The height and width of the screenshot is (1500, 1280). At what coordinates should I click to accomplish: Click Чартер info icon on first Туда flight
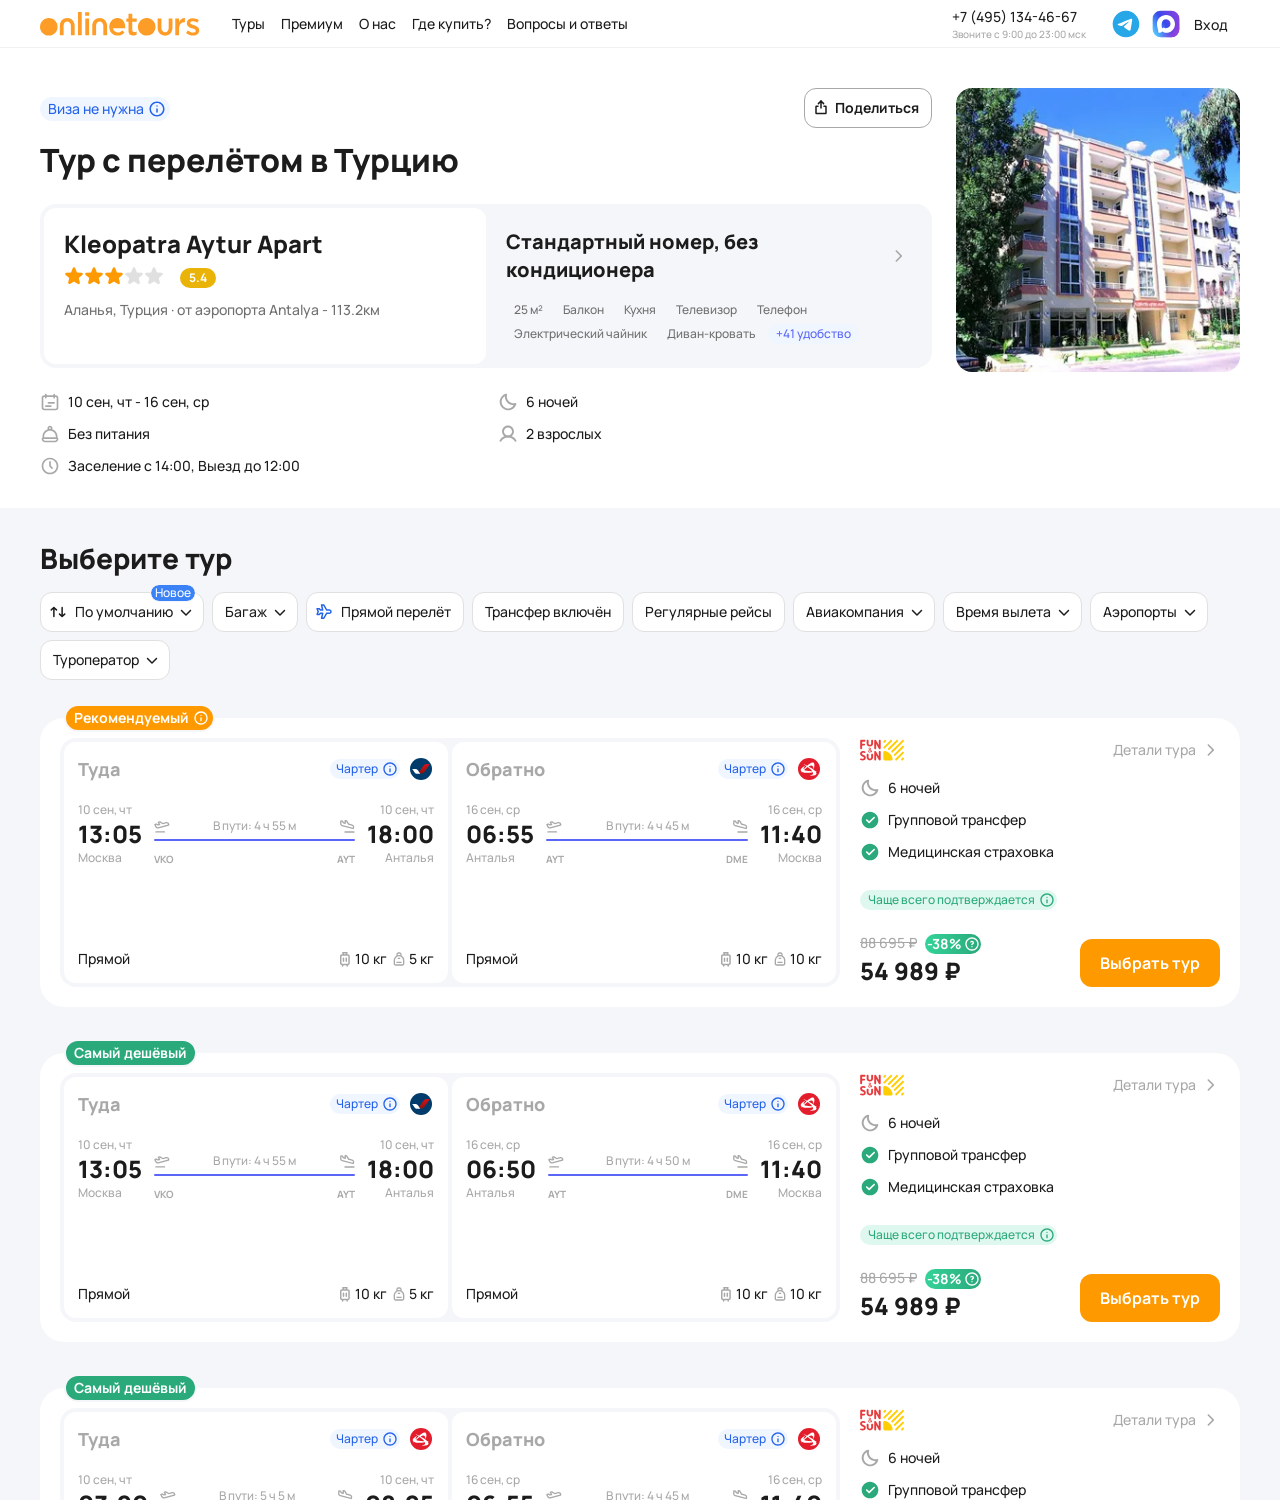(390, 769)
